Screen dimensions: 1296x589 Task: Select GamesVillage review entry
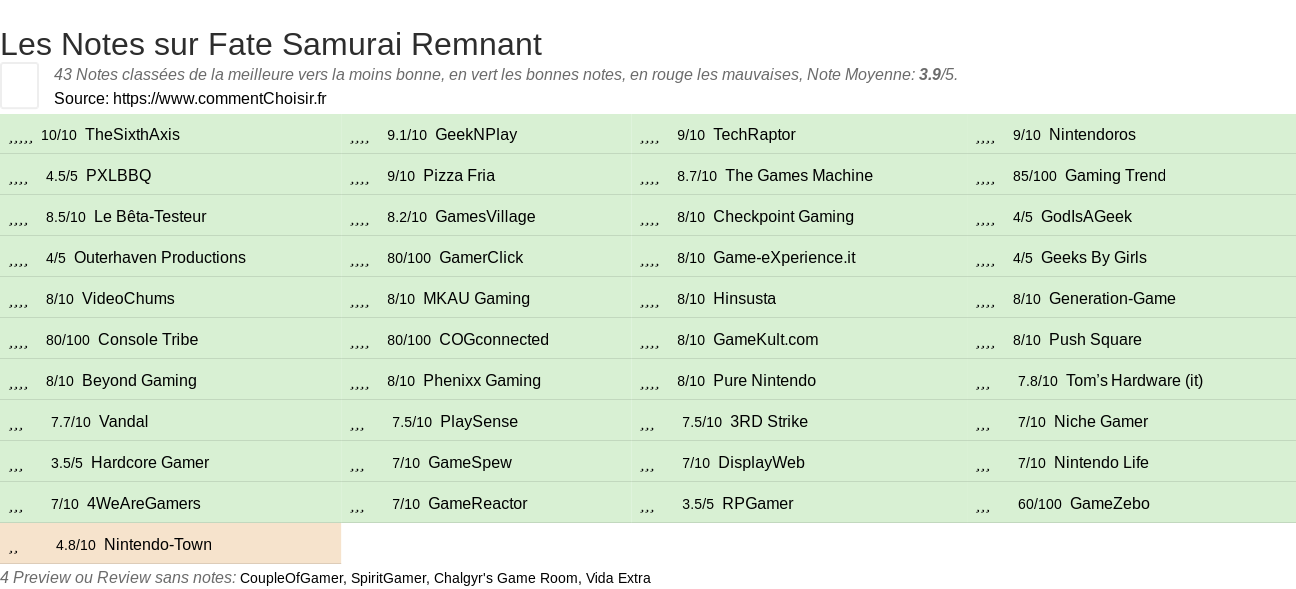point(485,216)
